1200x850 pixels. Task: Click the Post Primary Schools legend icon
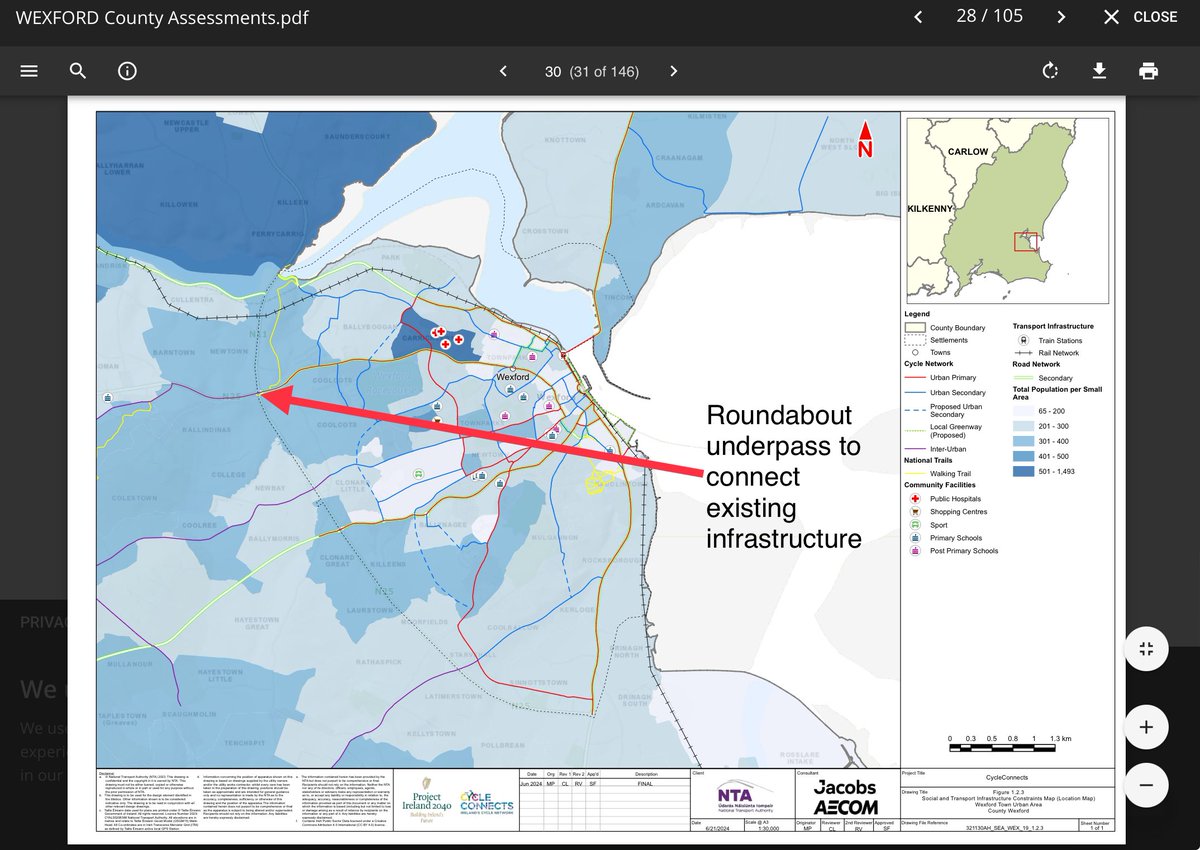point(914,550)
